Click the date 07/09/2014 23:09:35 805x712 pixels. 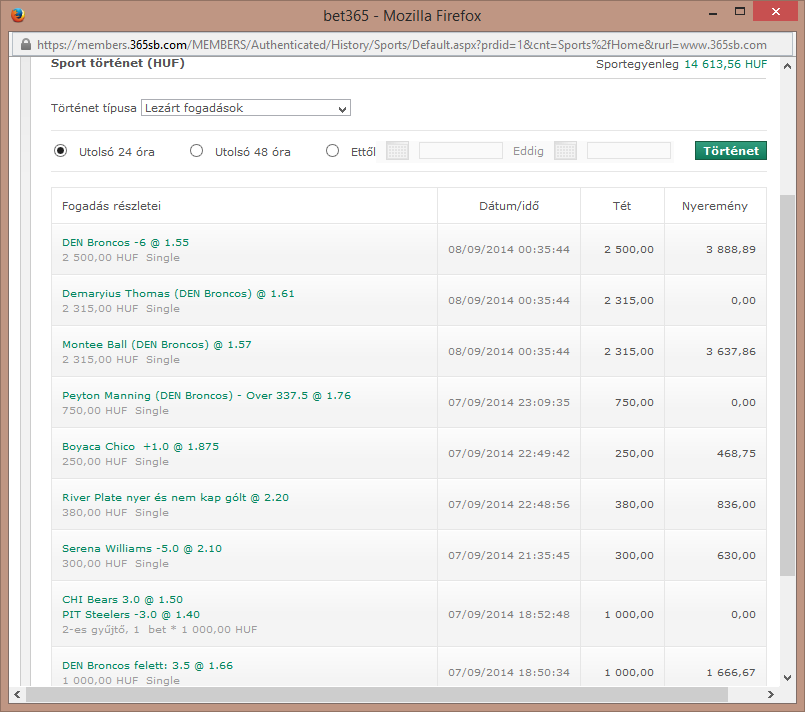[x=509, y=402]
